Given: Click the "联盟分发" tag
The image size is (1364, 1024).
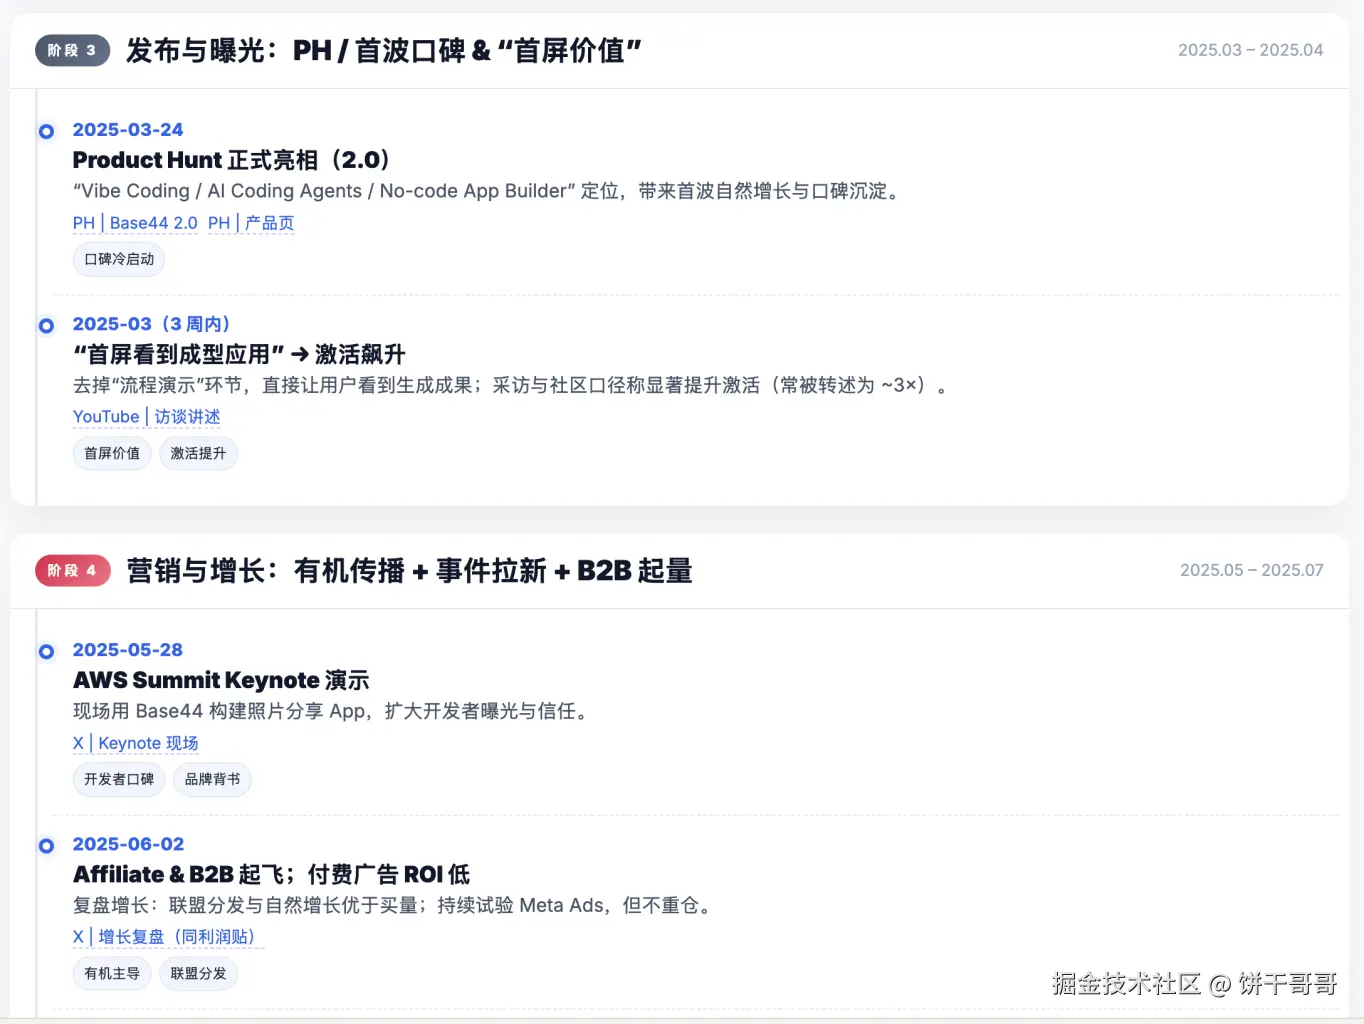Looking at the screenshot, I should 198,973.
